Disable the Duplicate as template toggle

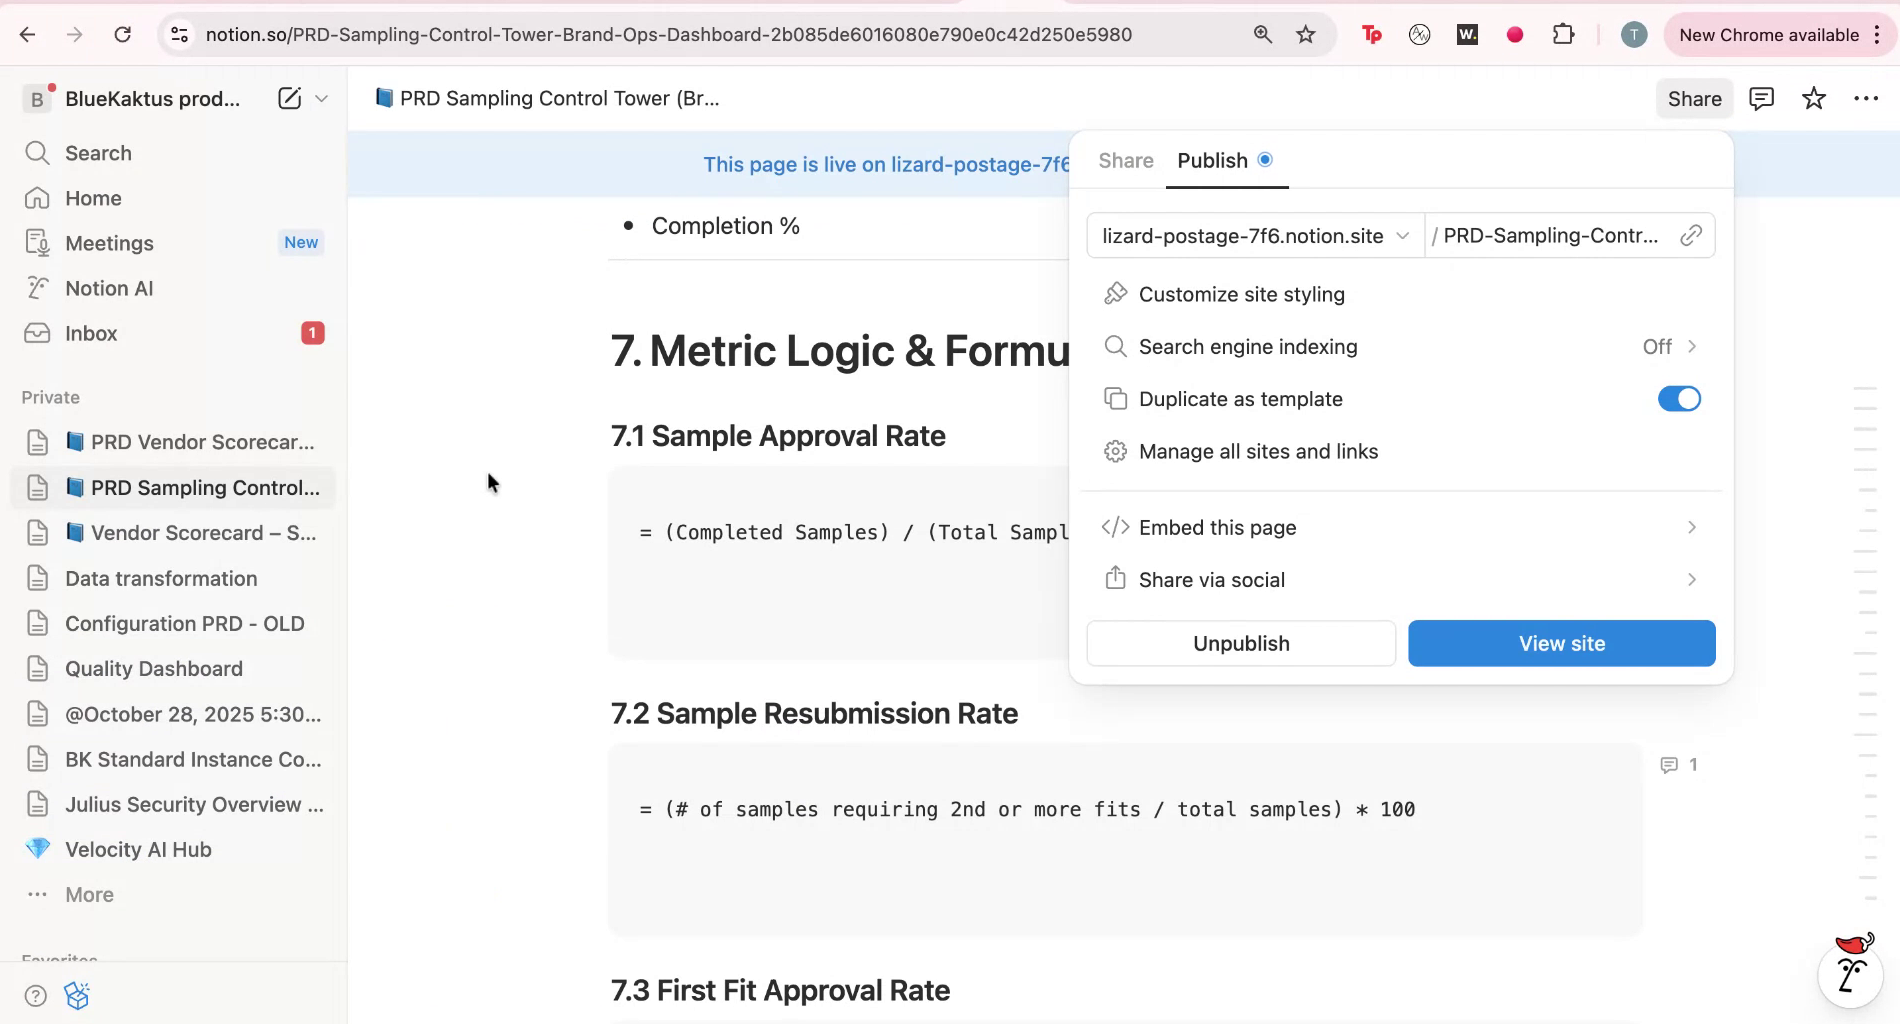[x=1678, y=398]
